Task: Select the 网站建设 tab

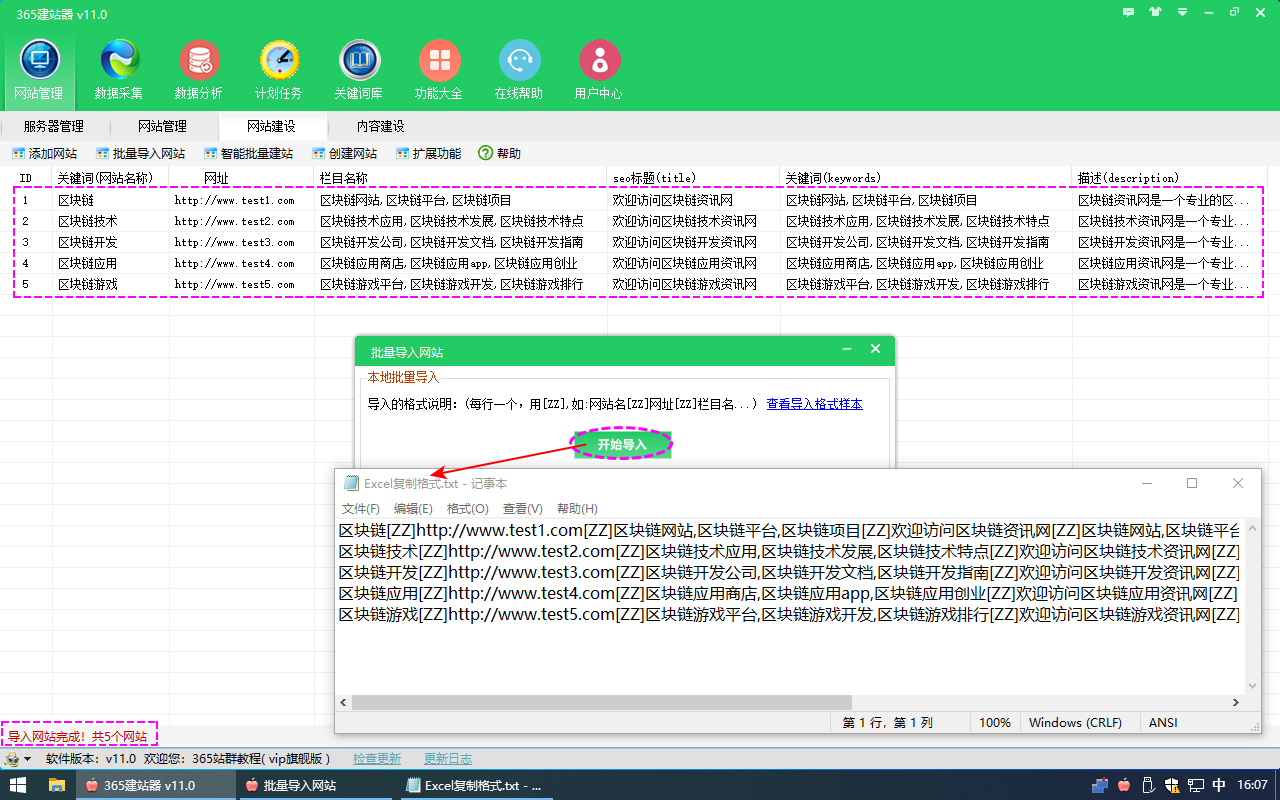Action: tap(271, 126)
